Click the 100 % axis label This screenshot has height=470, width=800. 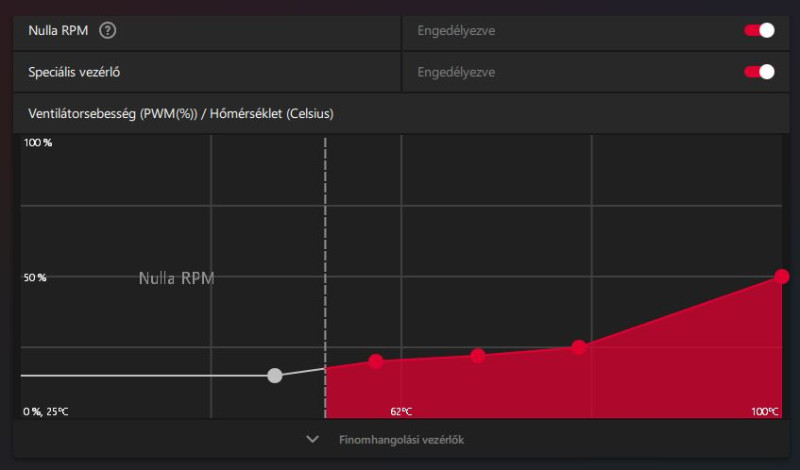[x=38, y=143]
